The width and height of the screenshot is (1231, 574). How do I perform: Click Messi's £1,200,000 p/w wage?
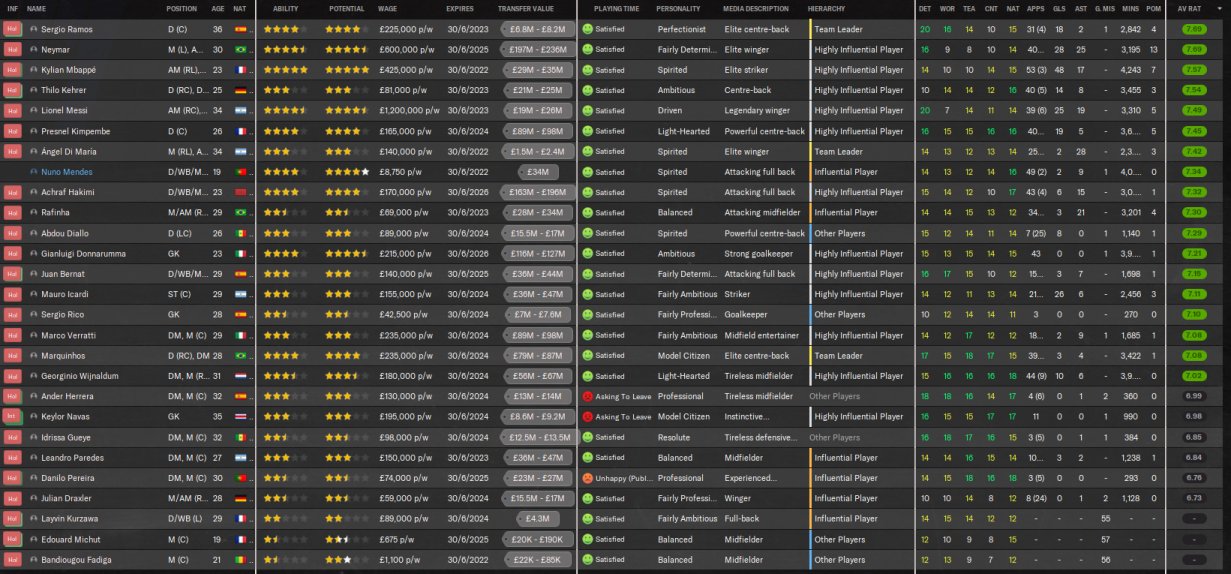click(x=408, y=110)
